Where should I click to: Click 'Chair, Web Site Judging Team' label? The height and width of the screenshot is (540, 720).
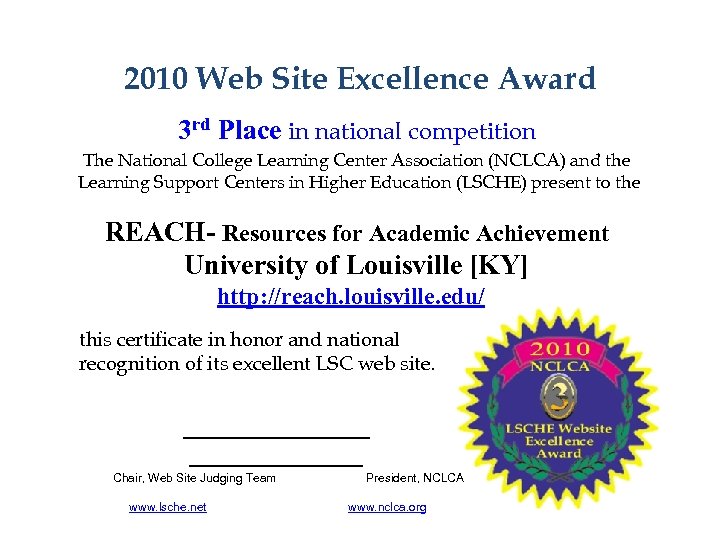tap(194, 478)
